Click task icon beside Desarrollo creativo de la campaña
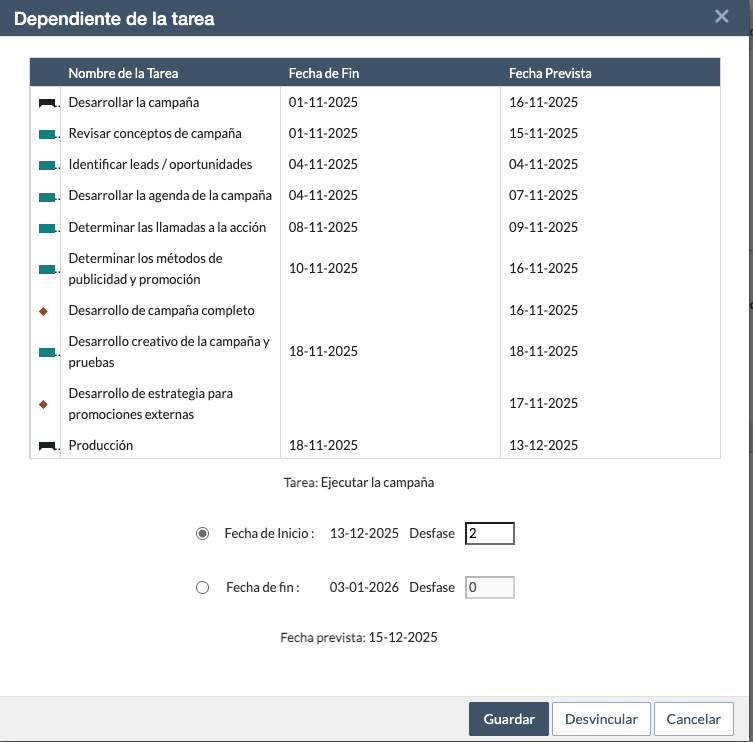This screenshot has height=742, width=753. pos(46,352)
